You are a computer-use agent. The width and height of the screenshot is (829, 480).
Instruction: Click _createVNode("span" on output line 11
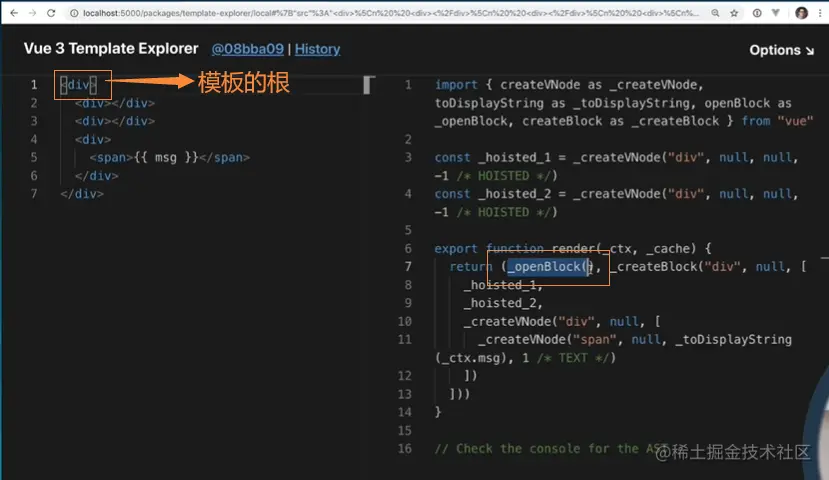[x=547, y=339]
